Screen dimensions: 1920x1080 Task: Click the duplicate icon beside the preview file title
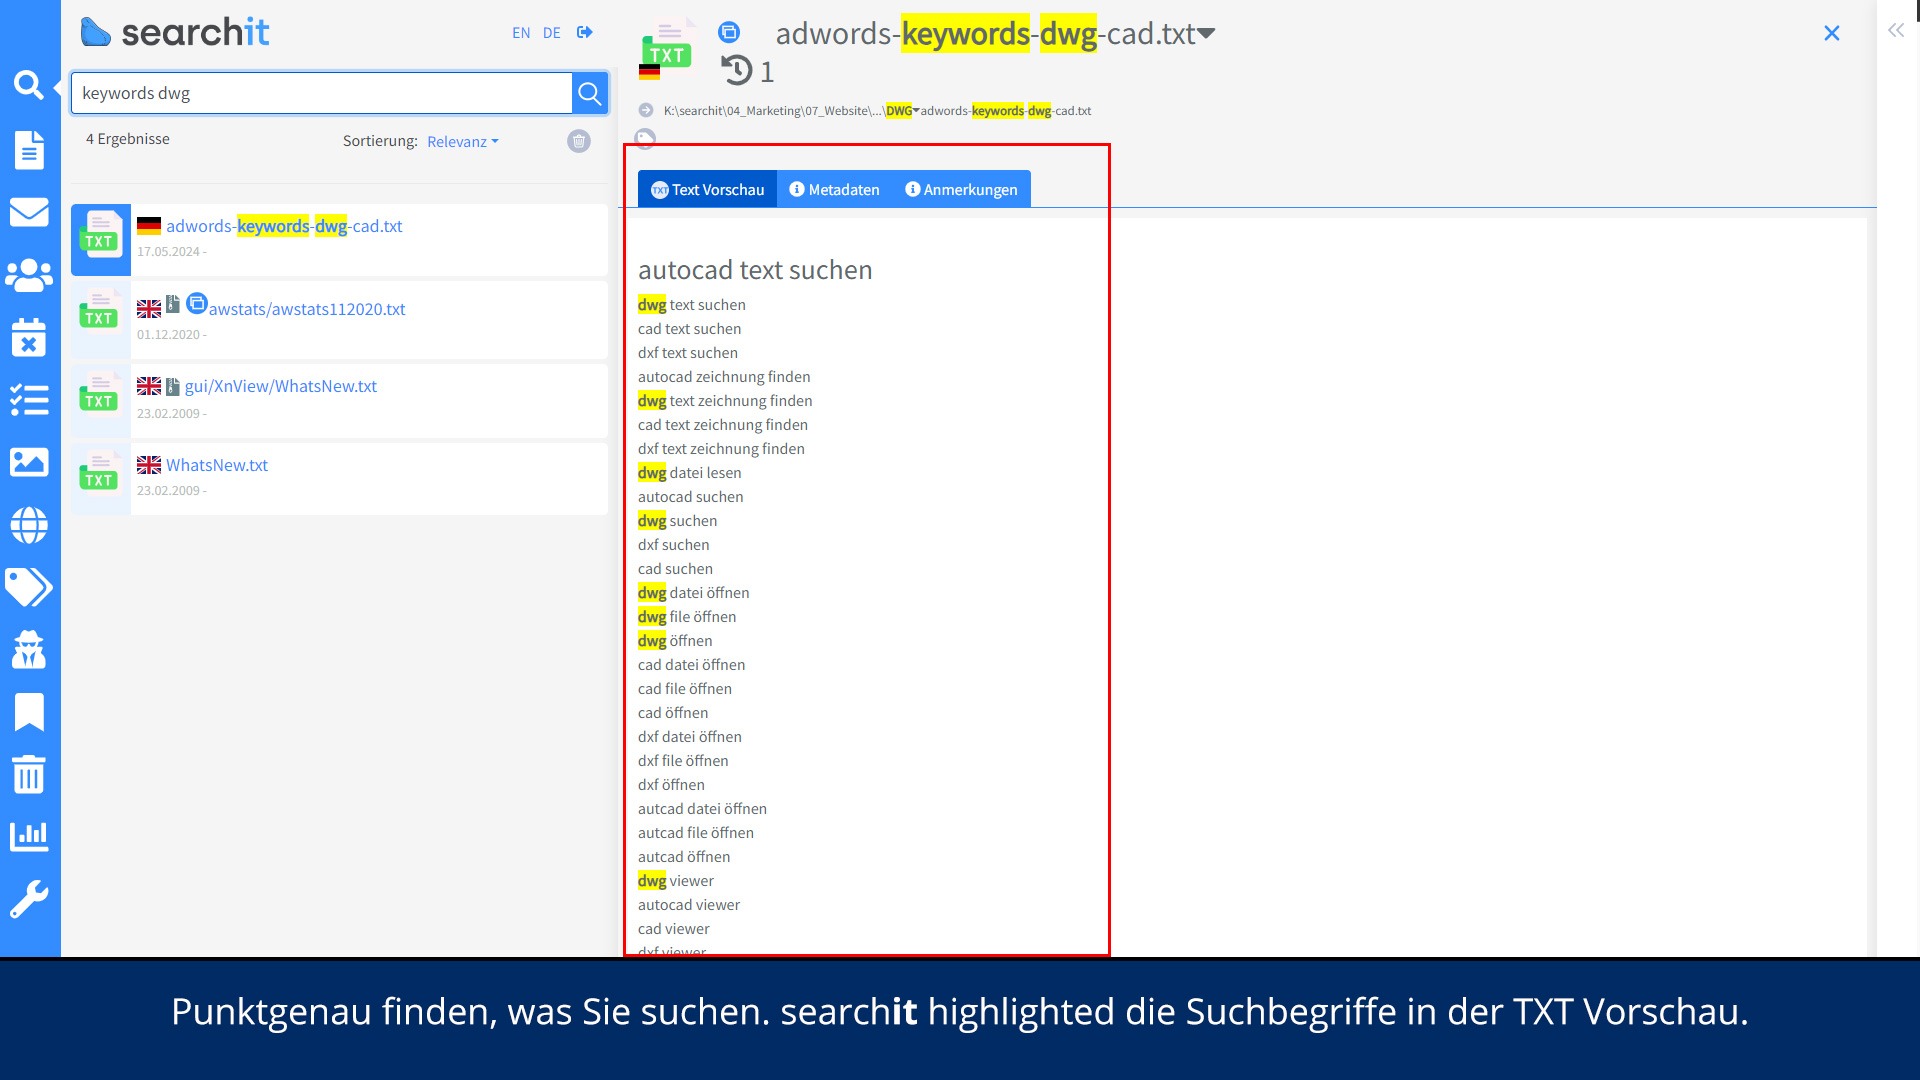729,32
